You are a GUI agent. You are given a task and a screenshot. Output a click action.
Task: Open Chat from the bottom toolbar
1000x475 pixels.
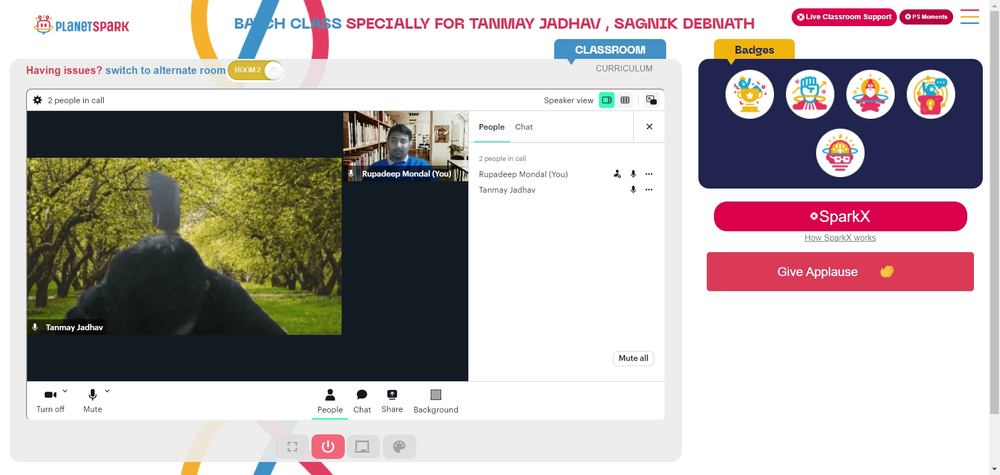click(362, 402)
